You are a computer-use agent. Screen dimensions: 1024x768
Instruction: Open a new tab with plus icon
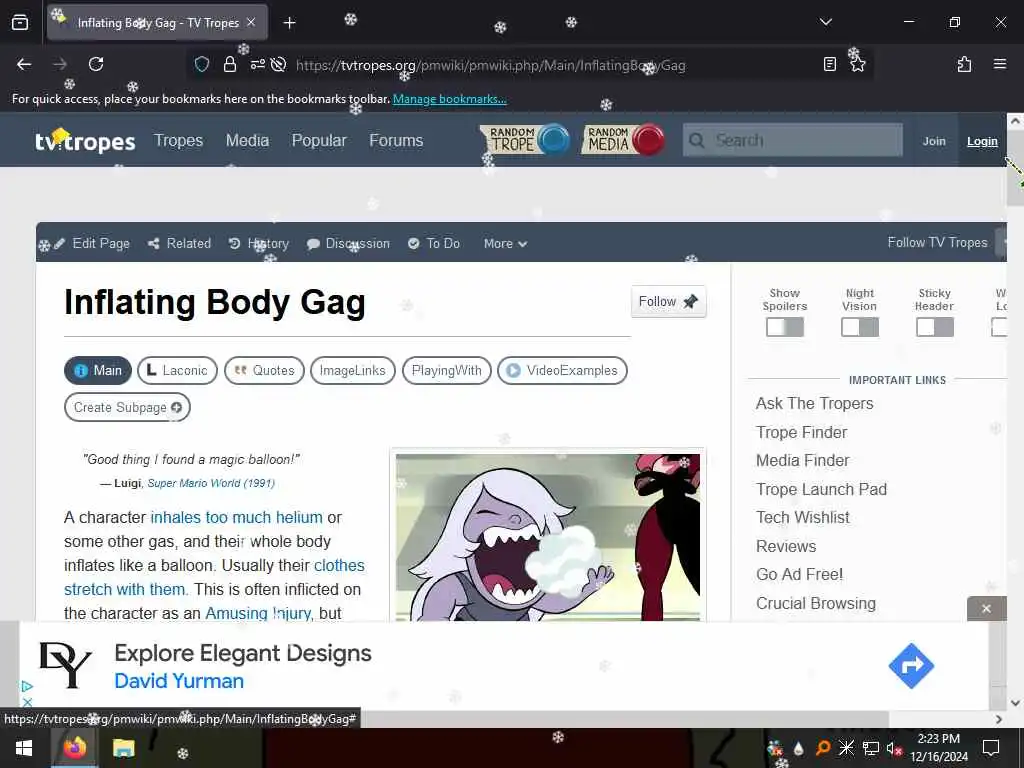click(x=289, y=23)
